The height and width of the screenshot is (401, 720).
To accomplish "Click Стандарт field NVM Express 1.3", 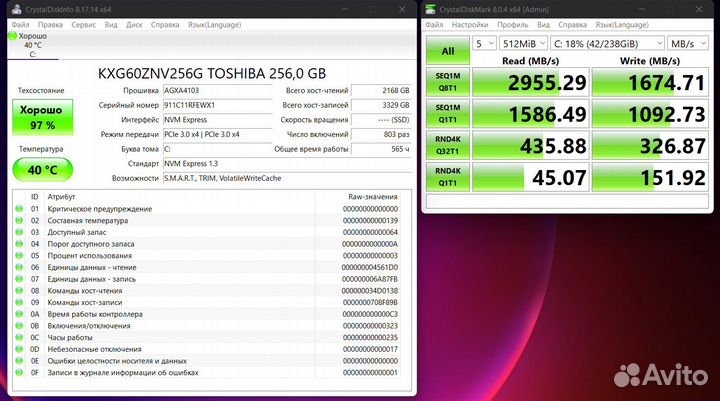I will click(287, 164).
